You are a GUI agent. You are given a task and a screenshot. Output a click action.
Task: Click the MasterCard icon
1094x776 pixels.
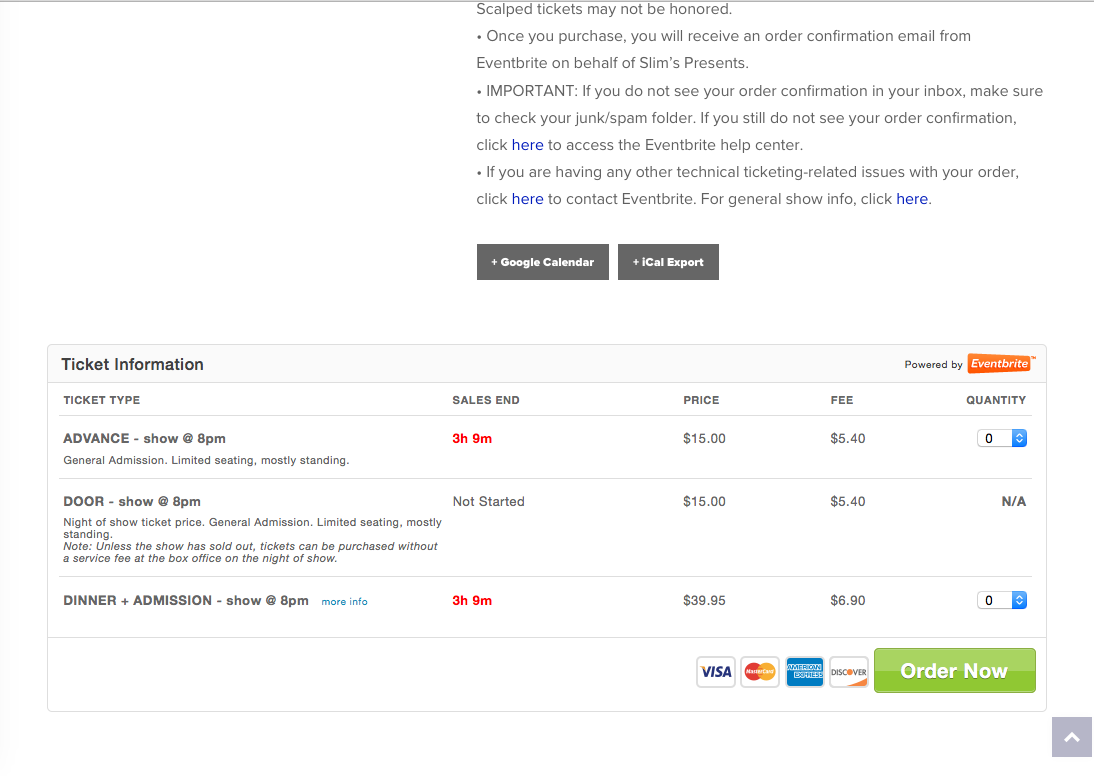pos(760,672)
